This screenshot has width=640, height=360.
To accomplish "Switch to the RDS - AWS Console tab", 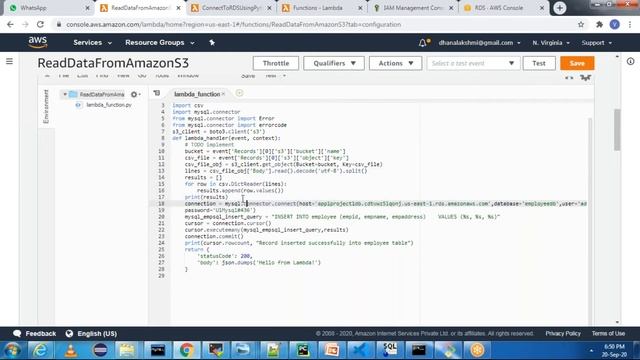I will click(504, 8).
